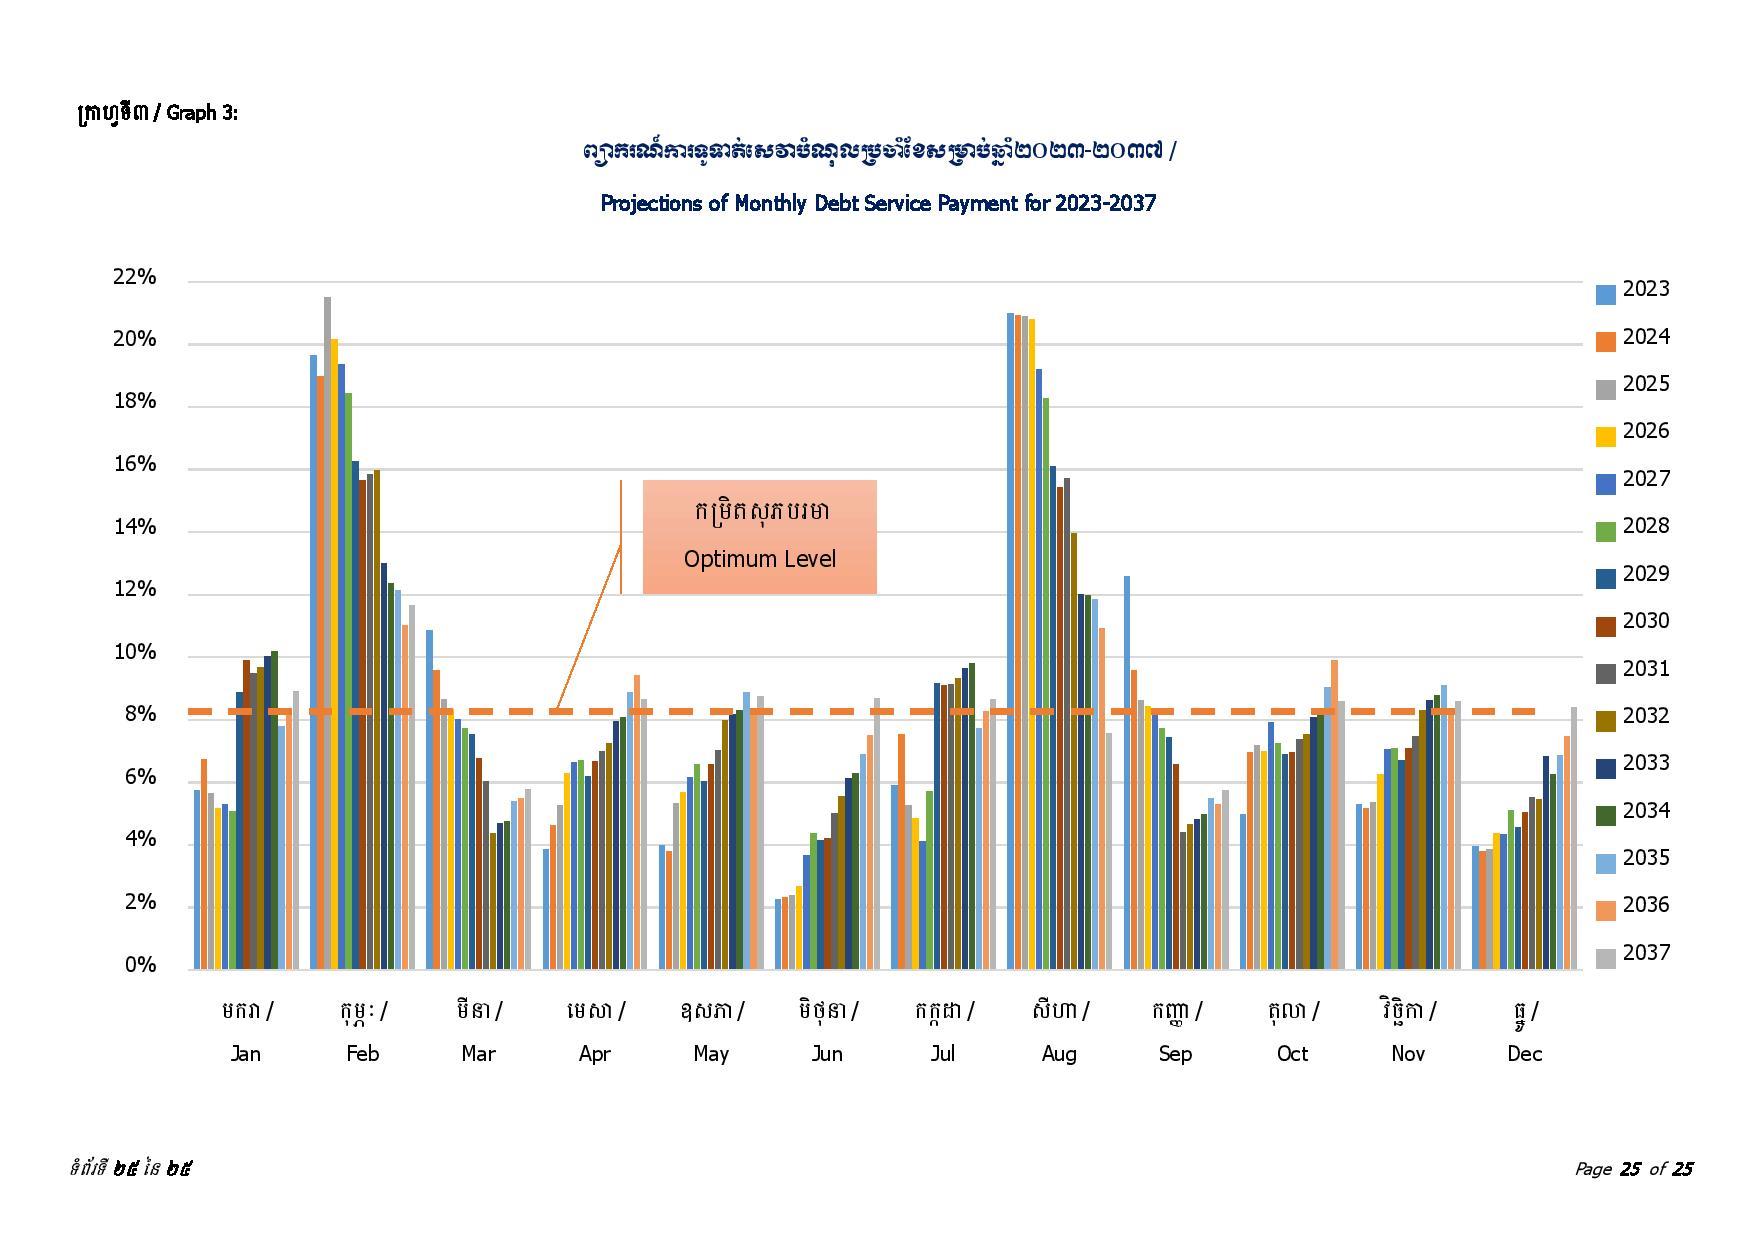Click 'Page 25 of 25' footer text
The image size is (1754, 1240).
[1633, 1168]
